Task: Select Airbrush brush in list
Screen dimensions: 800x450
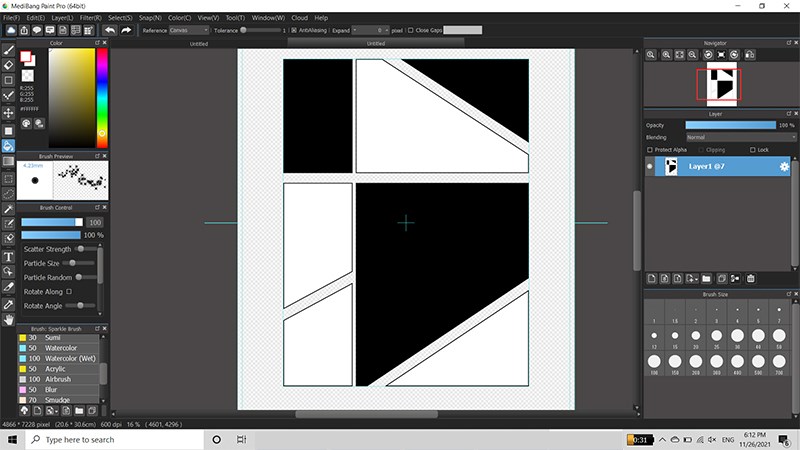Action: [59, 379]
